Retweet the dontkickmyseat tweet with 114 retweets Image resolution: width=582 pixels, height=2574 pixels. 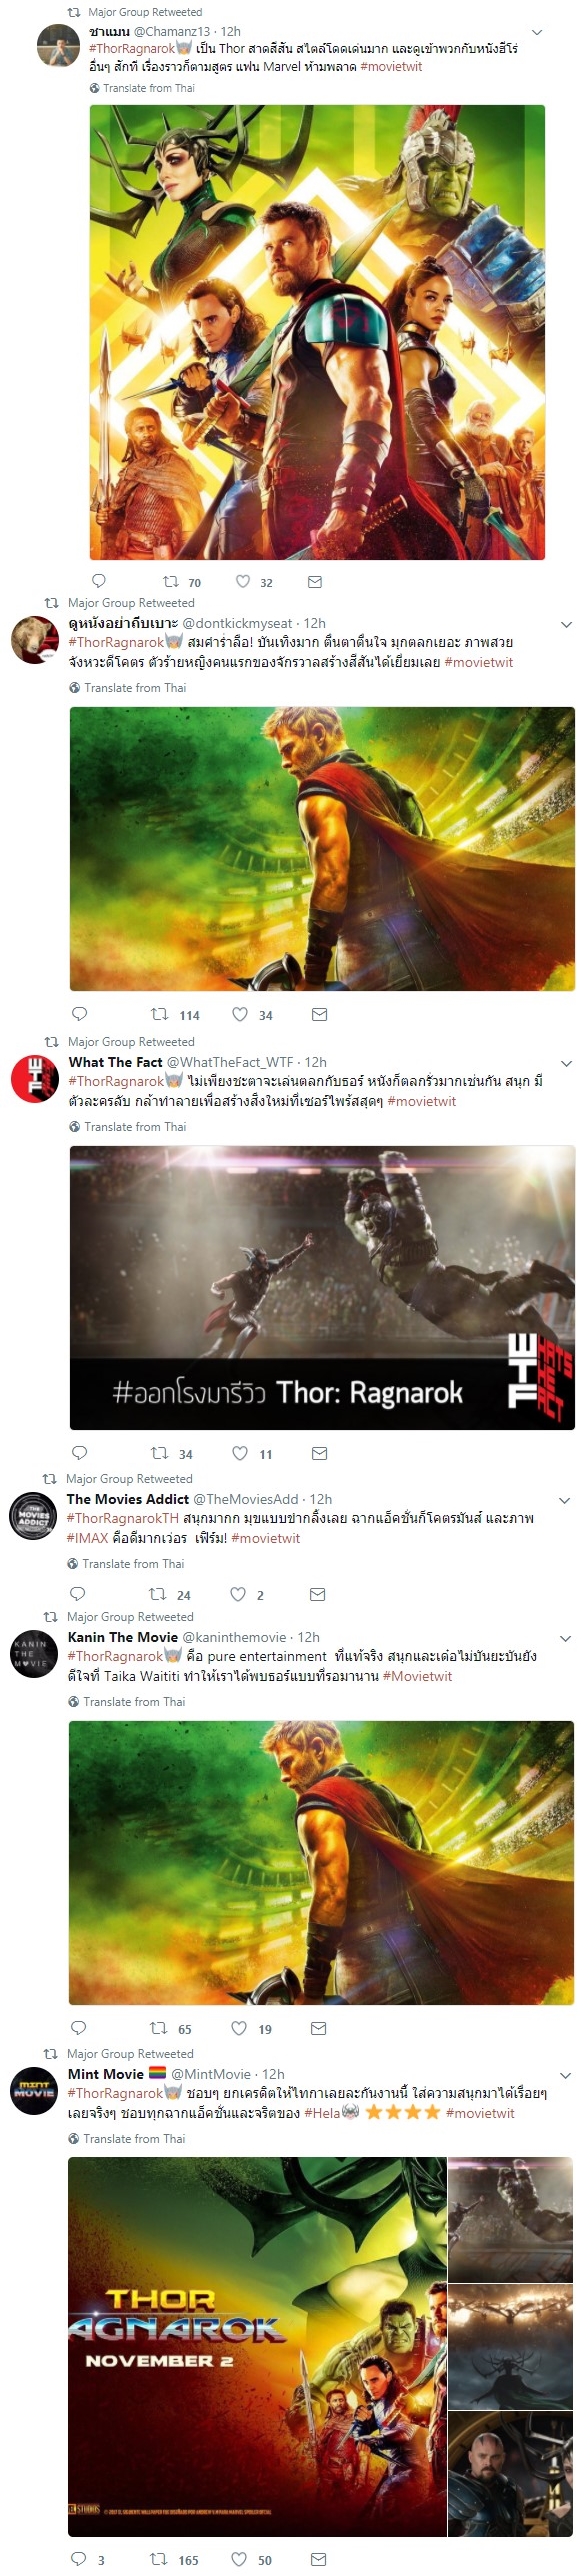[x=159, y=1013]
